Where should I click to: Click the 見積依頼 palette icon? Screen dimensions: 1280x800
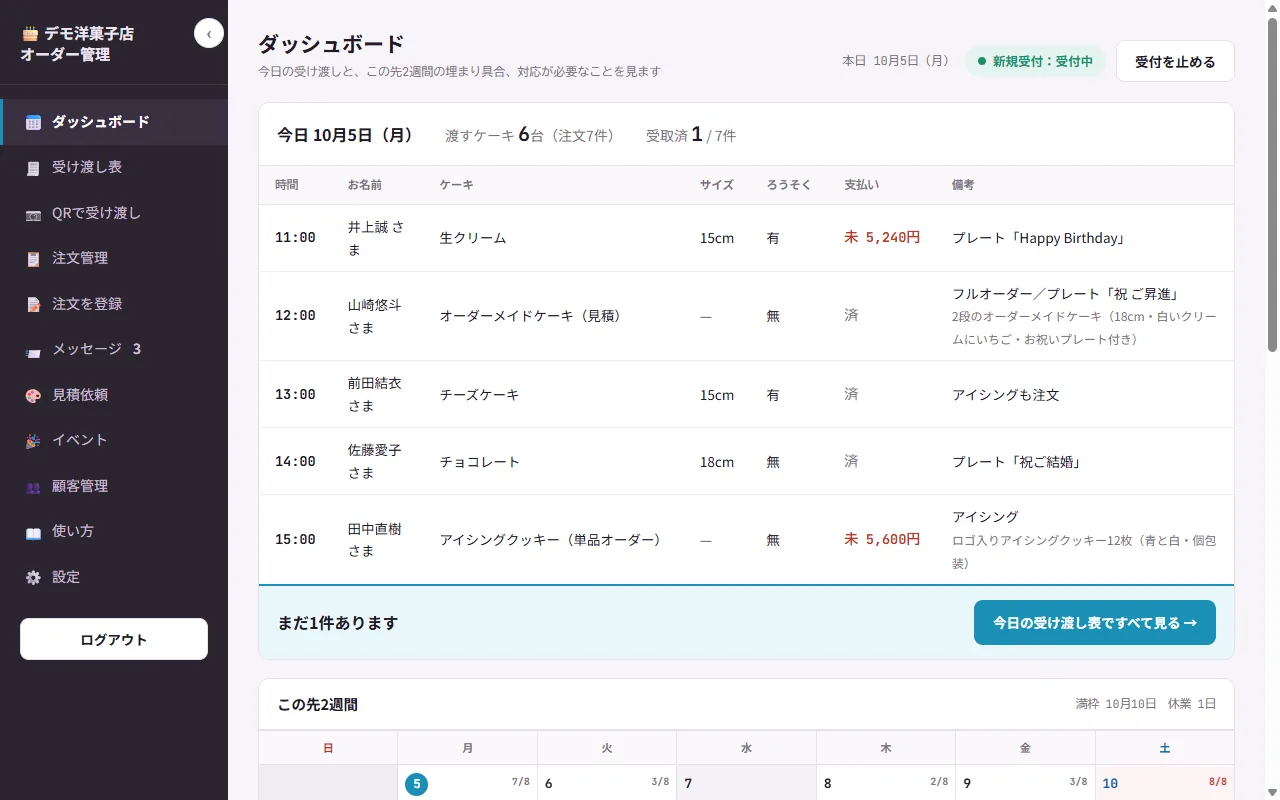(x=34, y=396)
